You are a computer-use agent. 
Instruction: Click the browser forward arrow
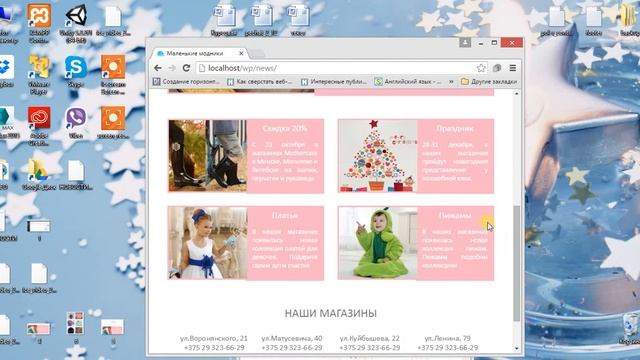click(x=172, y=68)
